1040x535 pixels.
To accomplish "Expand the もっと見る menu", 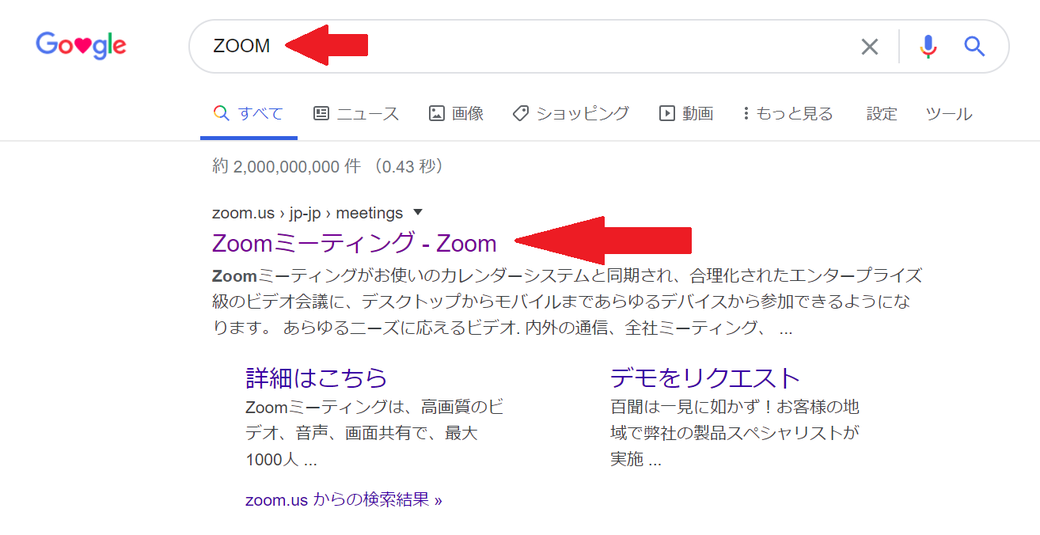I will [x=788, y=113].
